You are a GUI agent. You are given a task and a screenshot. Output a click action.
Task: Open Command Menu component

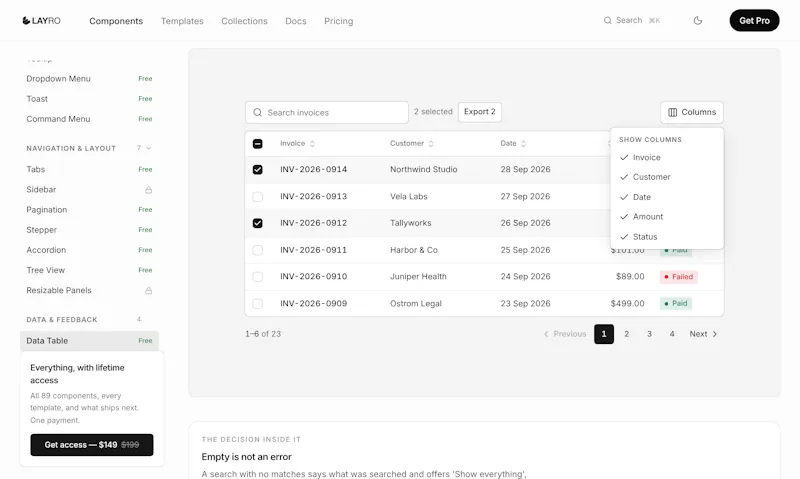click(x=89, y=119)
